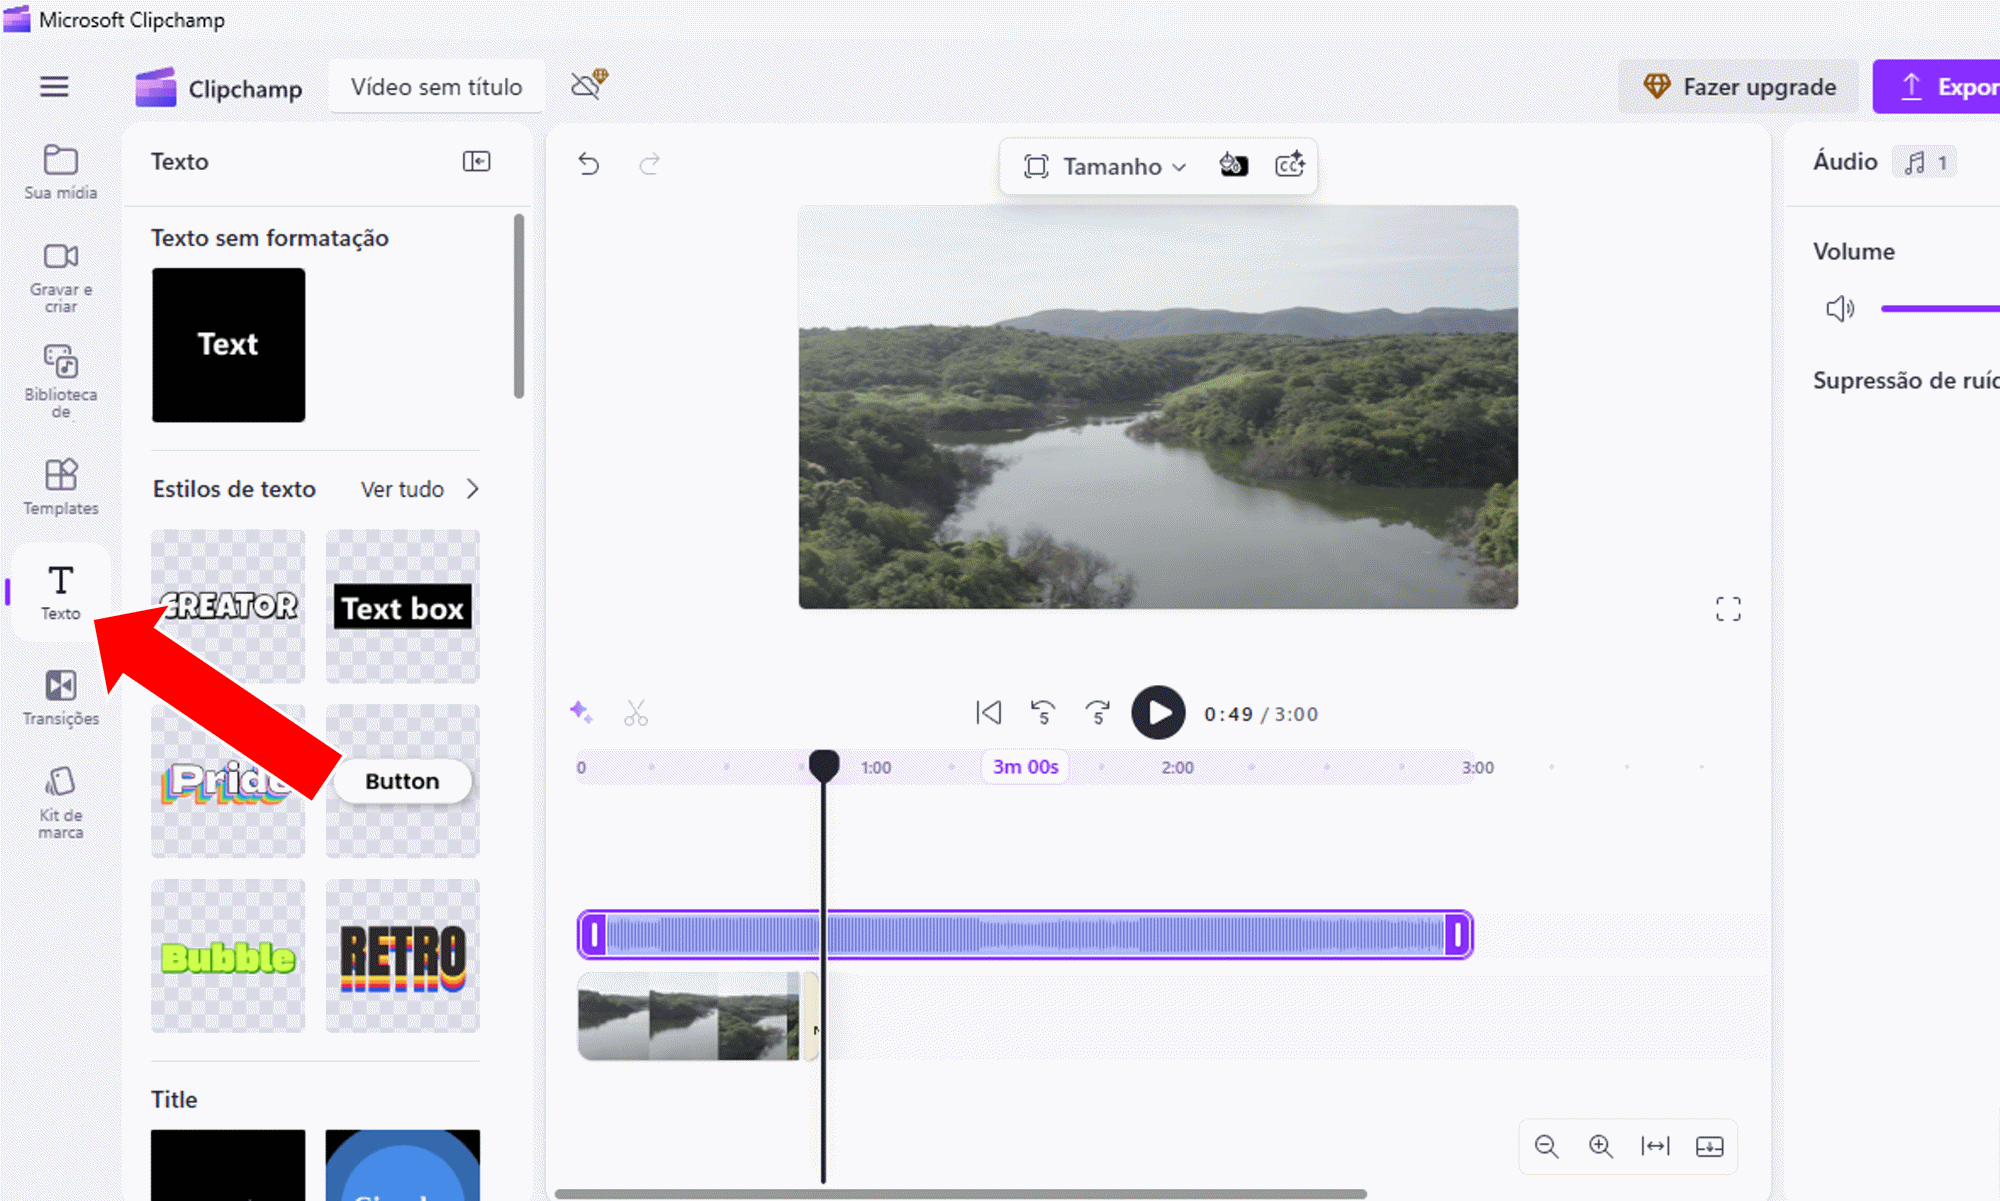Click the Fazer upgrade button

(x=1739, y=87)
